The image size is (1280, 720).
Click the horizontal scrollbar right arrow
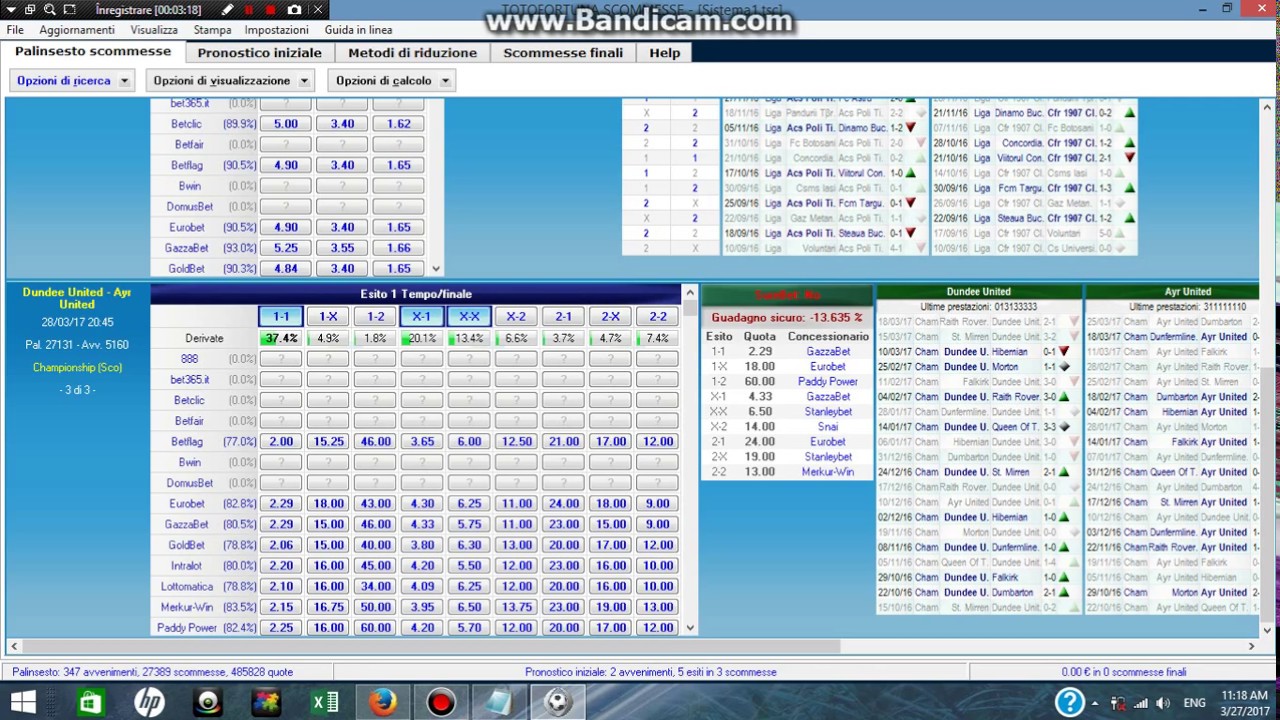(1251, 646)
